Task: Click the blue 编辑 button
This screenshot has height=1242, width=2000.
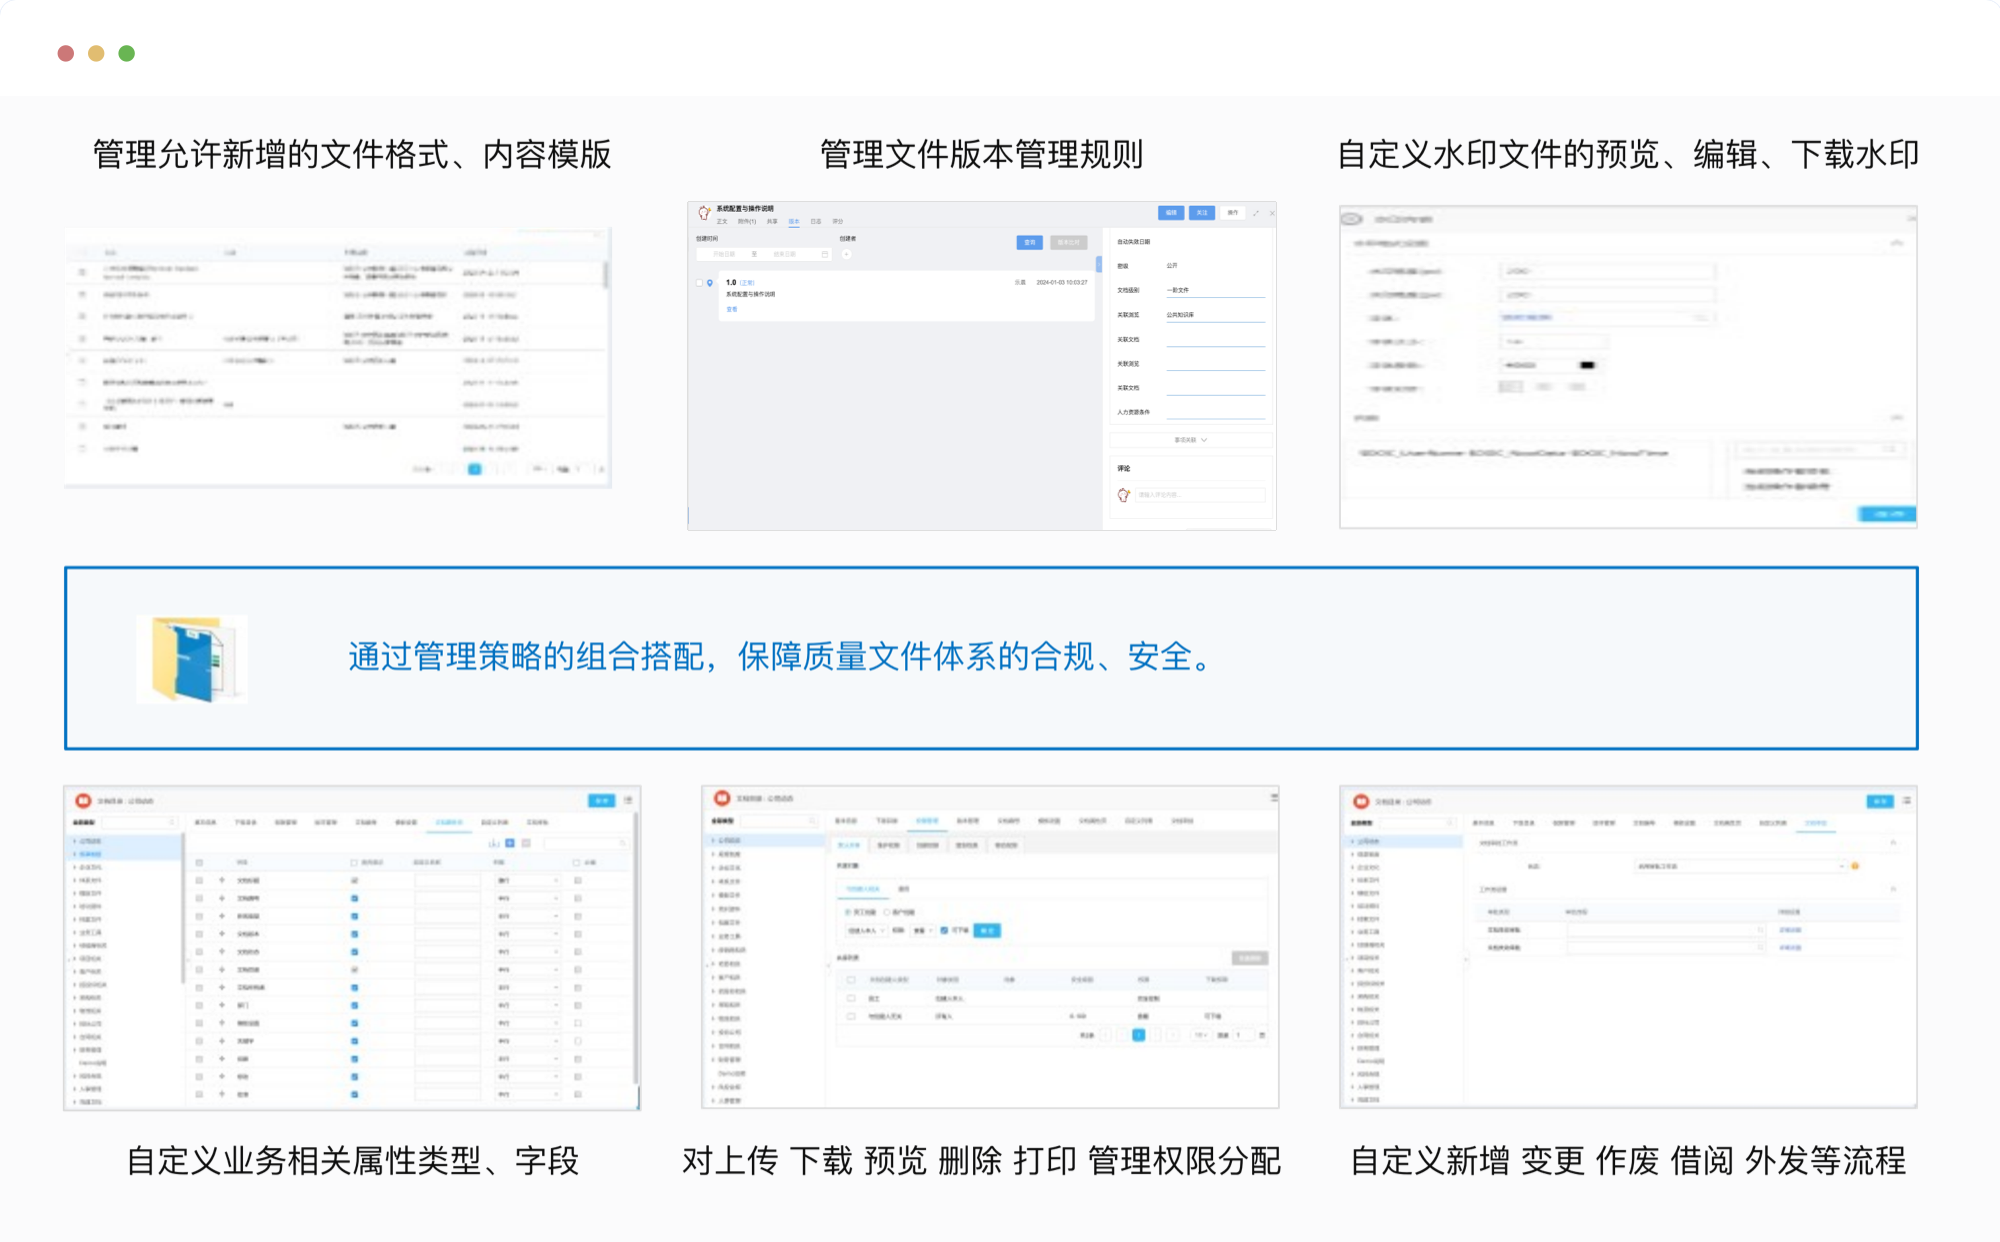Action: pos(1170,213)
